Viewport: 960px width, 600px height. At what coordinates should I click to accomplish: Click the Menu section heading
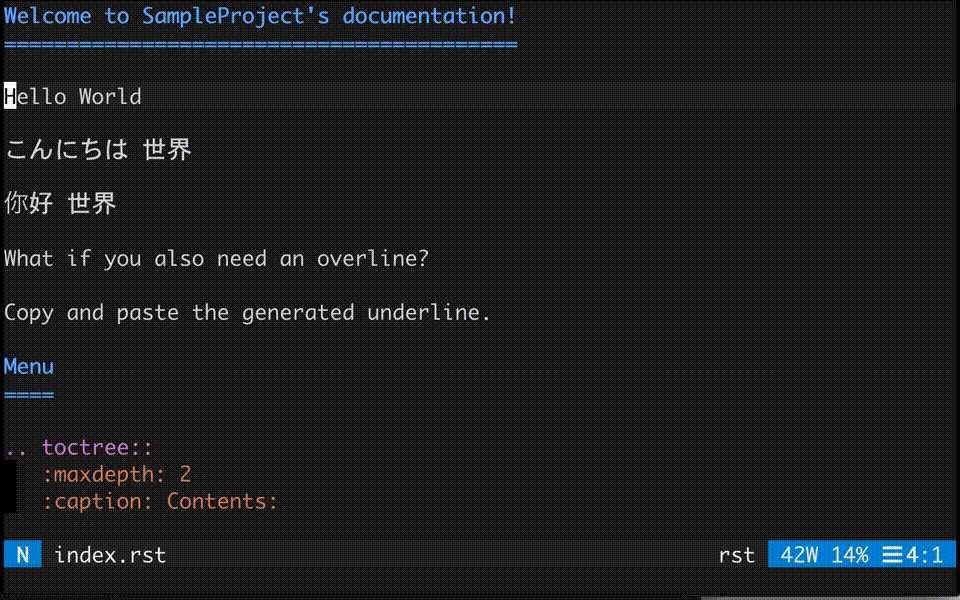click(29, 366)
